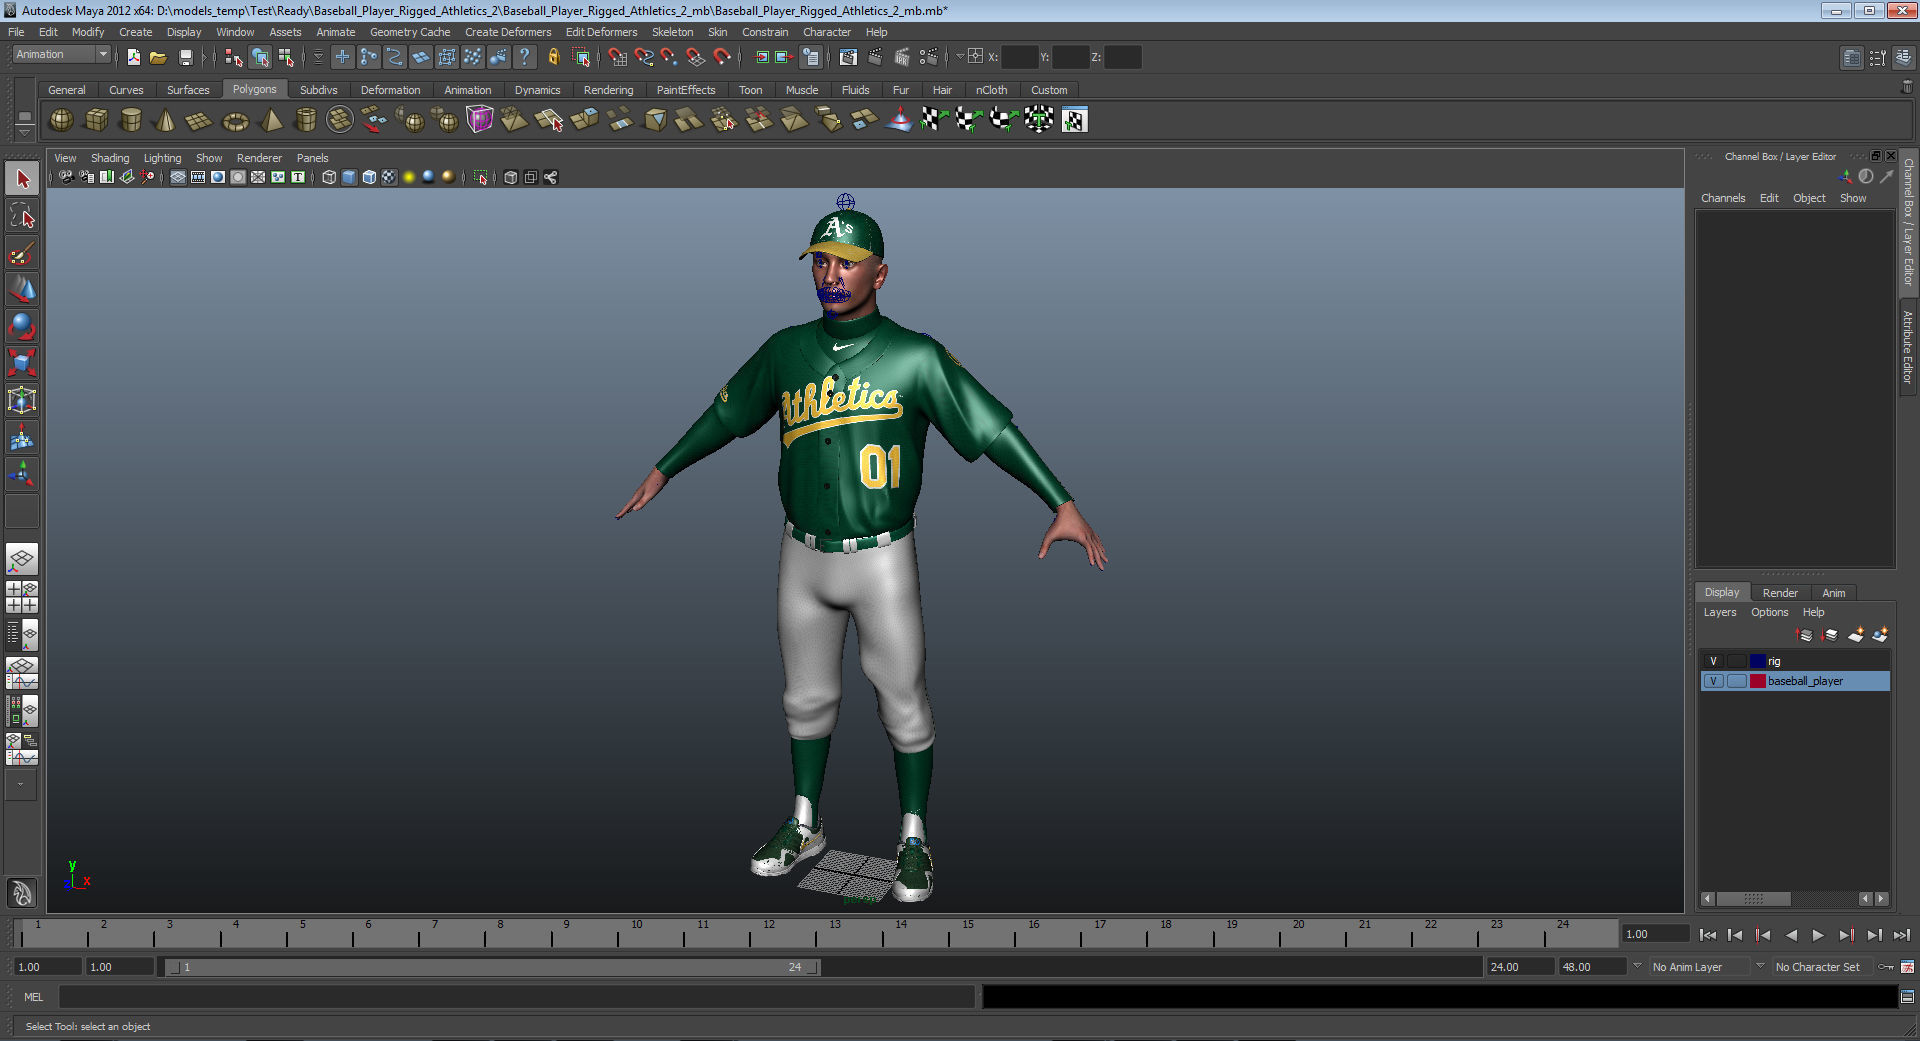The height and width of the screenshot is (1041, 1920).
Task: Switch to four view layout icon
Action: pos(22,597)
